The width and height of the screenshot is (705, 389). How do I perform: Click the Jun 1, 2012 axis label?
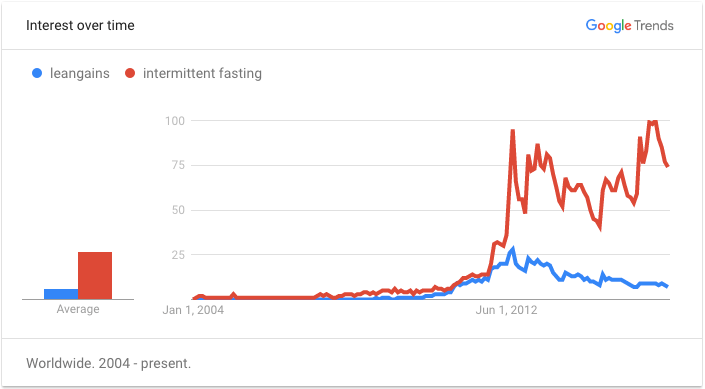click(x=506, y=310)
